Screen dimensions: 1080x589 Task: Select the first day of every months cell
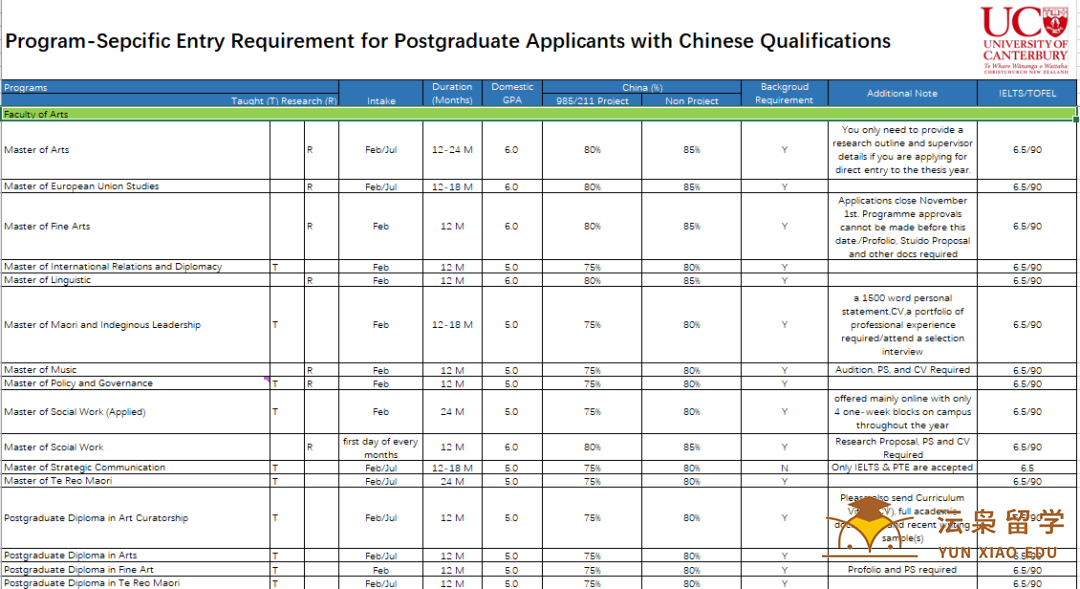point(381,448)
